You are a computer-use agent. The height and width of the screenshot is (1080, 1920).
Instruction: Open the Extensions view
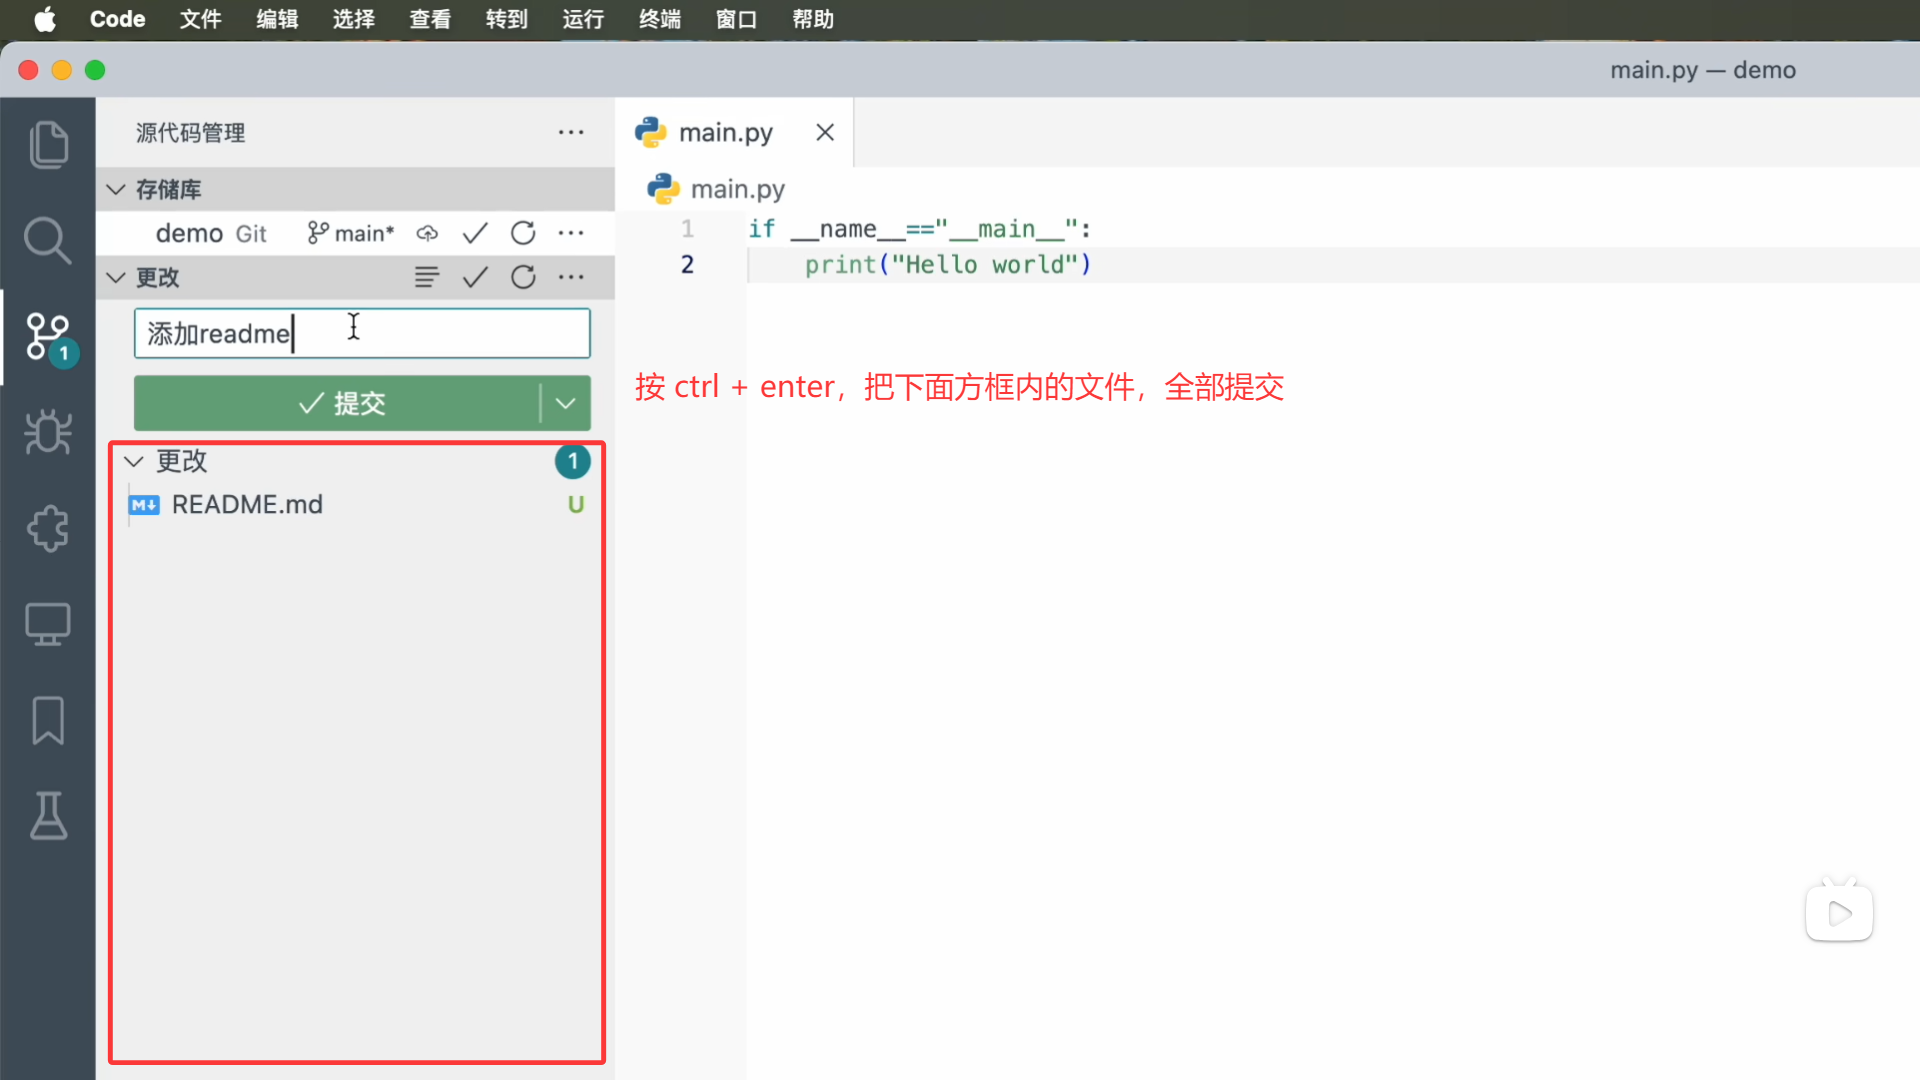tap(48, 528)
